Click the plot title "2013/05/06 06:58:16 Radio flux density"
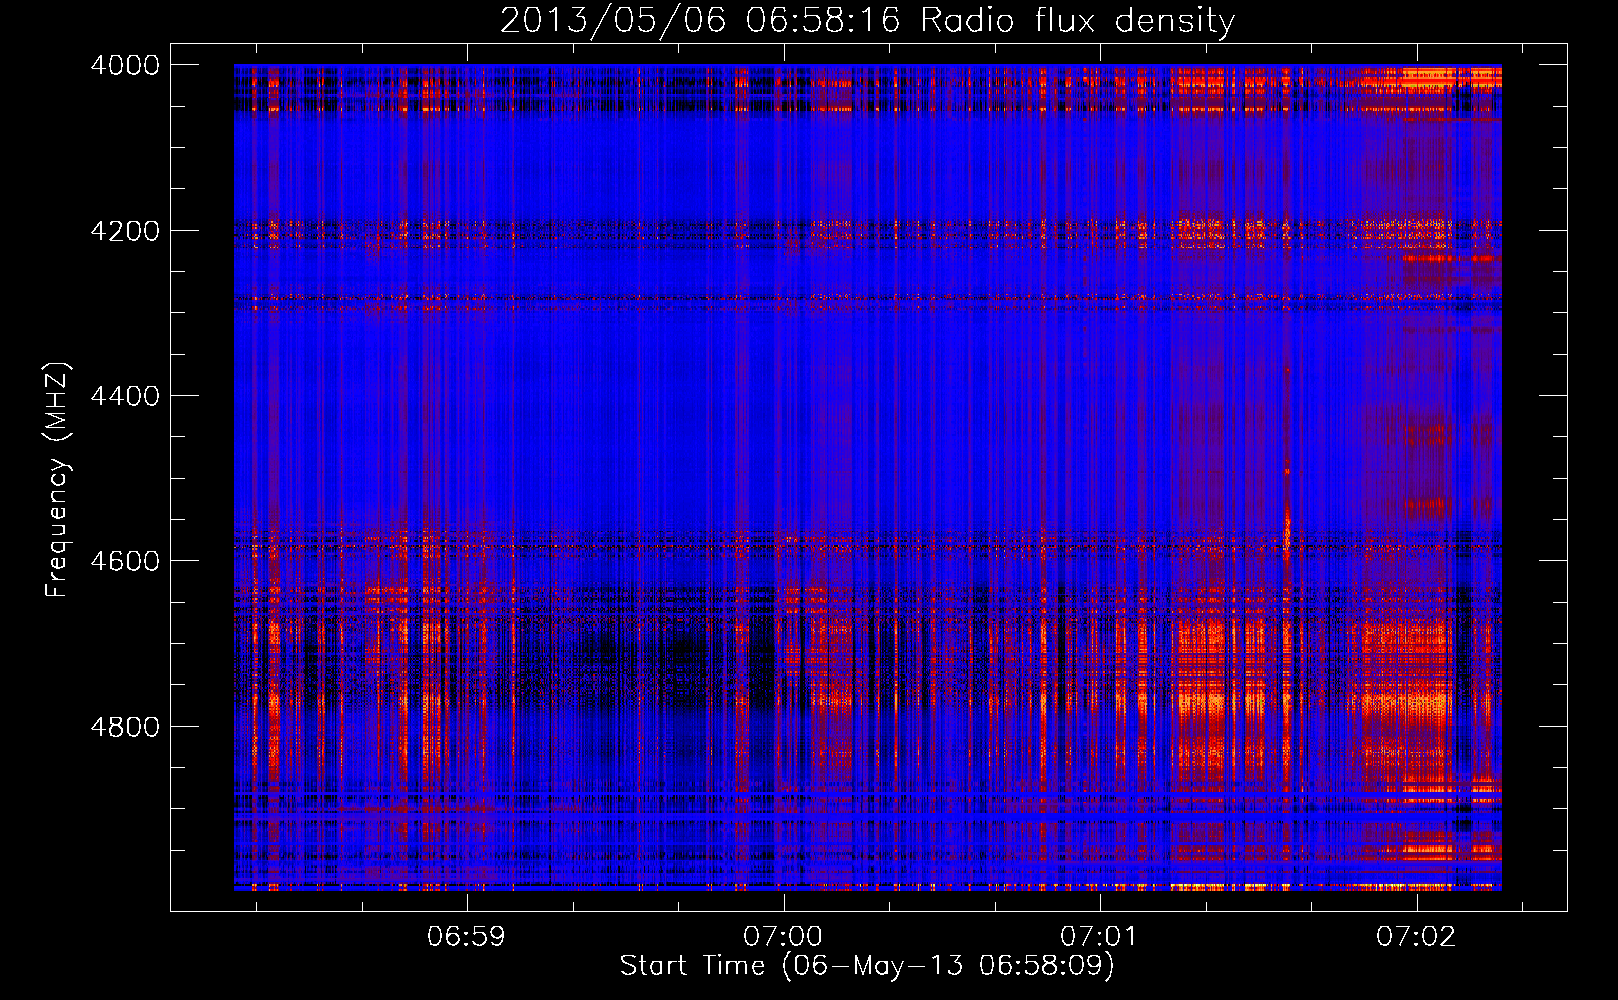 [x=867, y=20]
